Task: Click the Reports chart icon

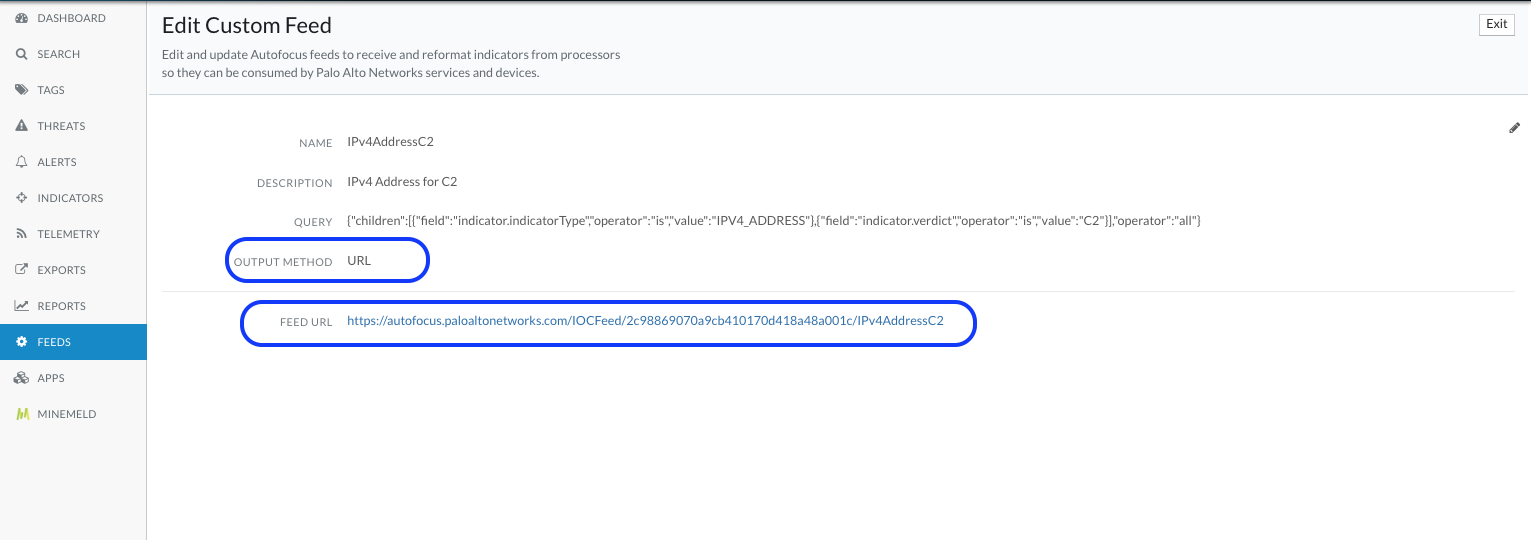Action: (21, 306)
